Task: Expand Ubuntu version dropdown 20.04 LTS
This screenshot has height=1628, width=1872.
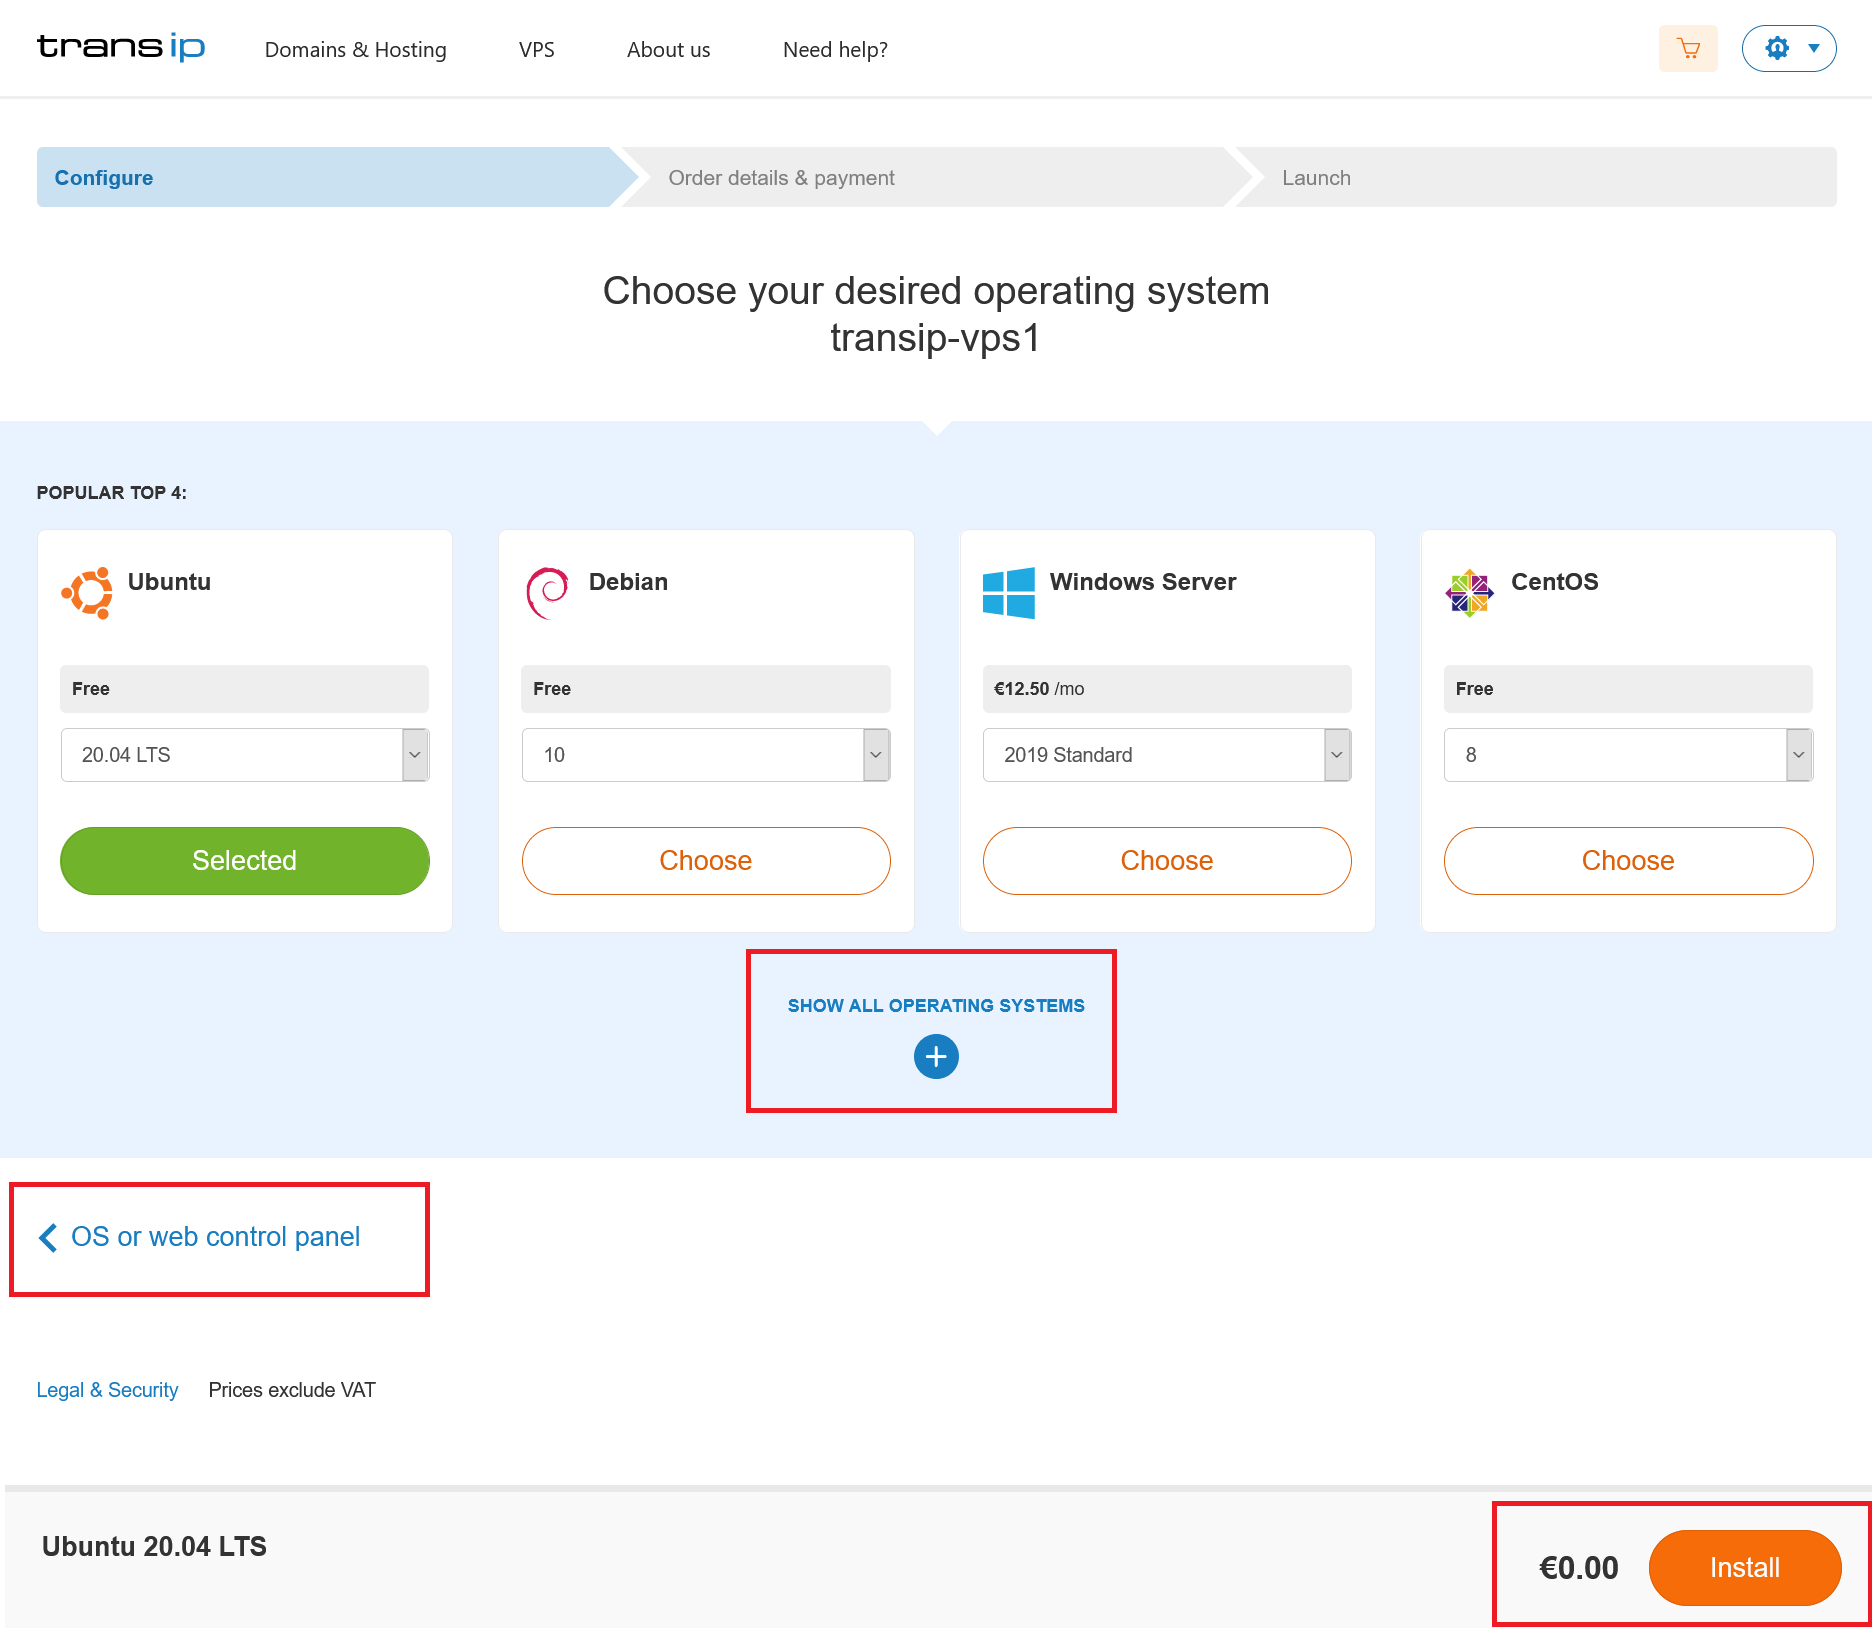Action: click(245, 755)
